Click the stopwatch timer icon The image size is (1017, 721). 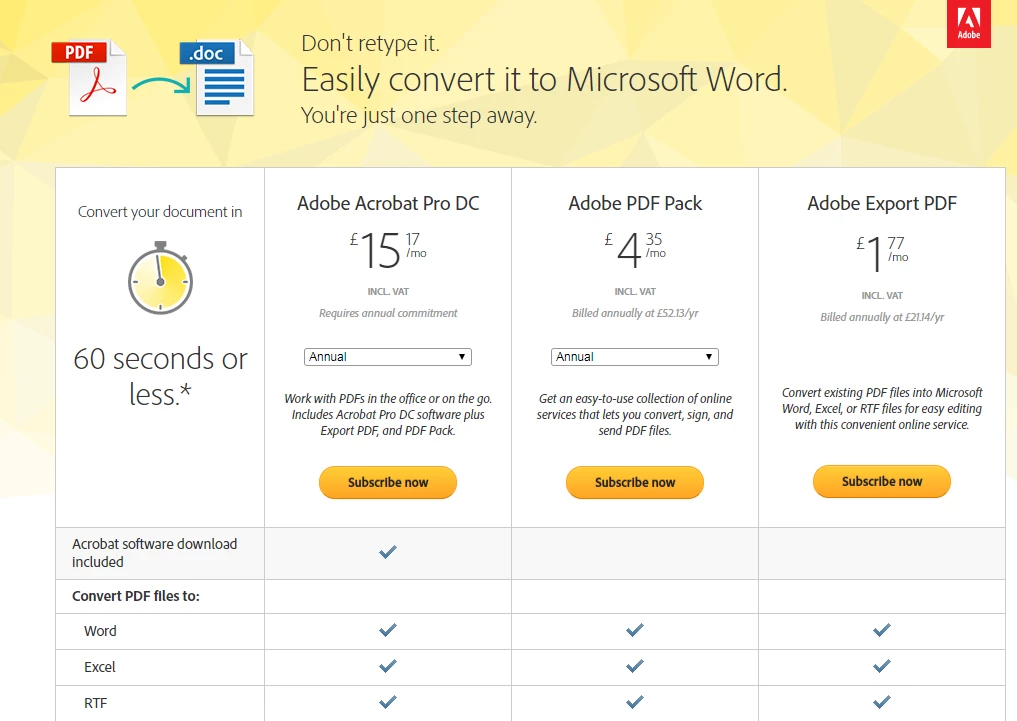(160, 278)
